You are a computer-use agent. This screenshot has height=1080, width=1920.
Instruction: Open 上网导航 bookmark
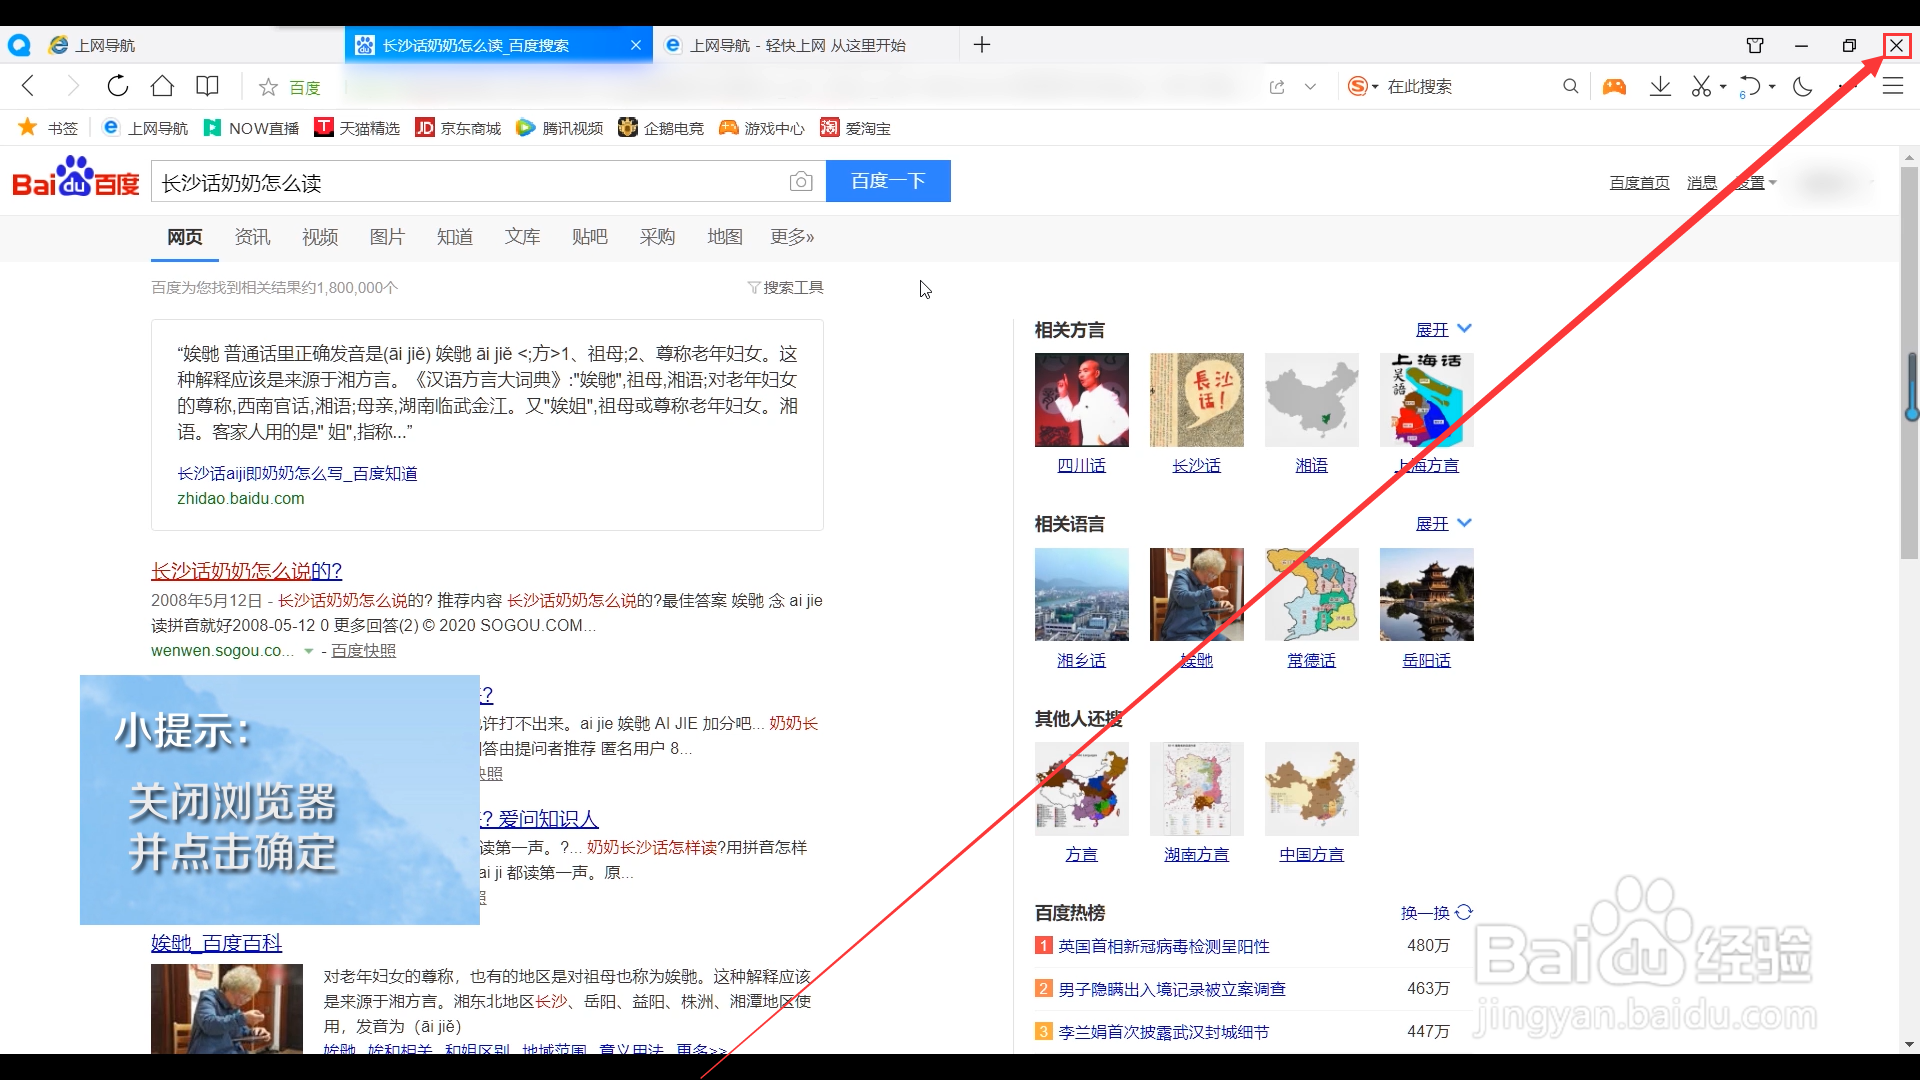click(145, 128)
